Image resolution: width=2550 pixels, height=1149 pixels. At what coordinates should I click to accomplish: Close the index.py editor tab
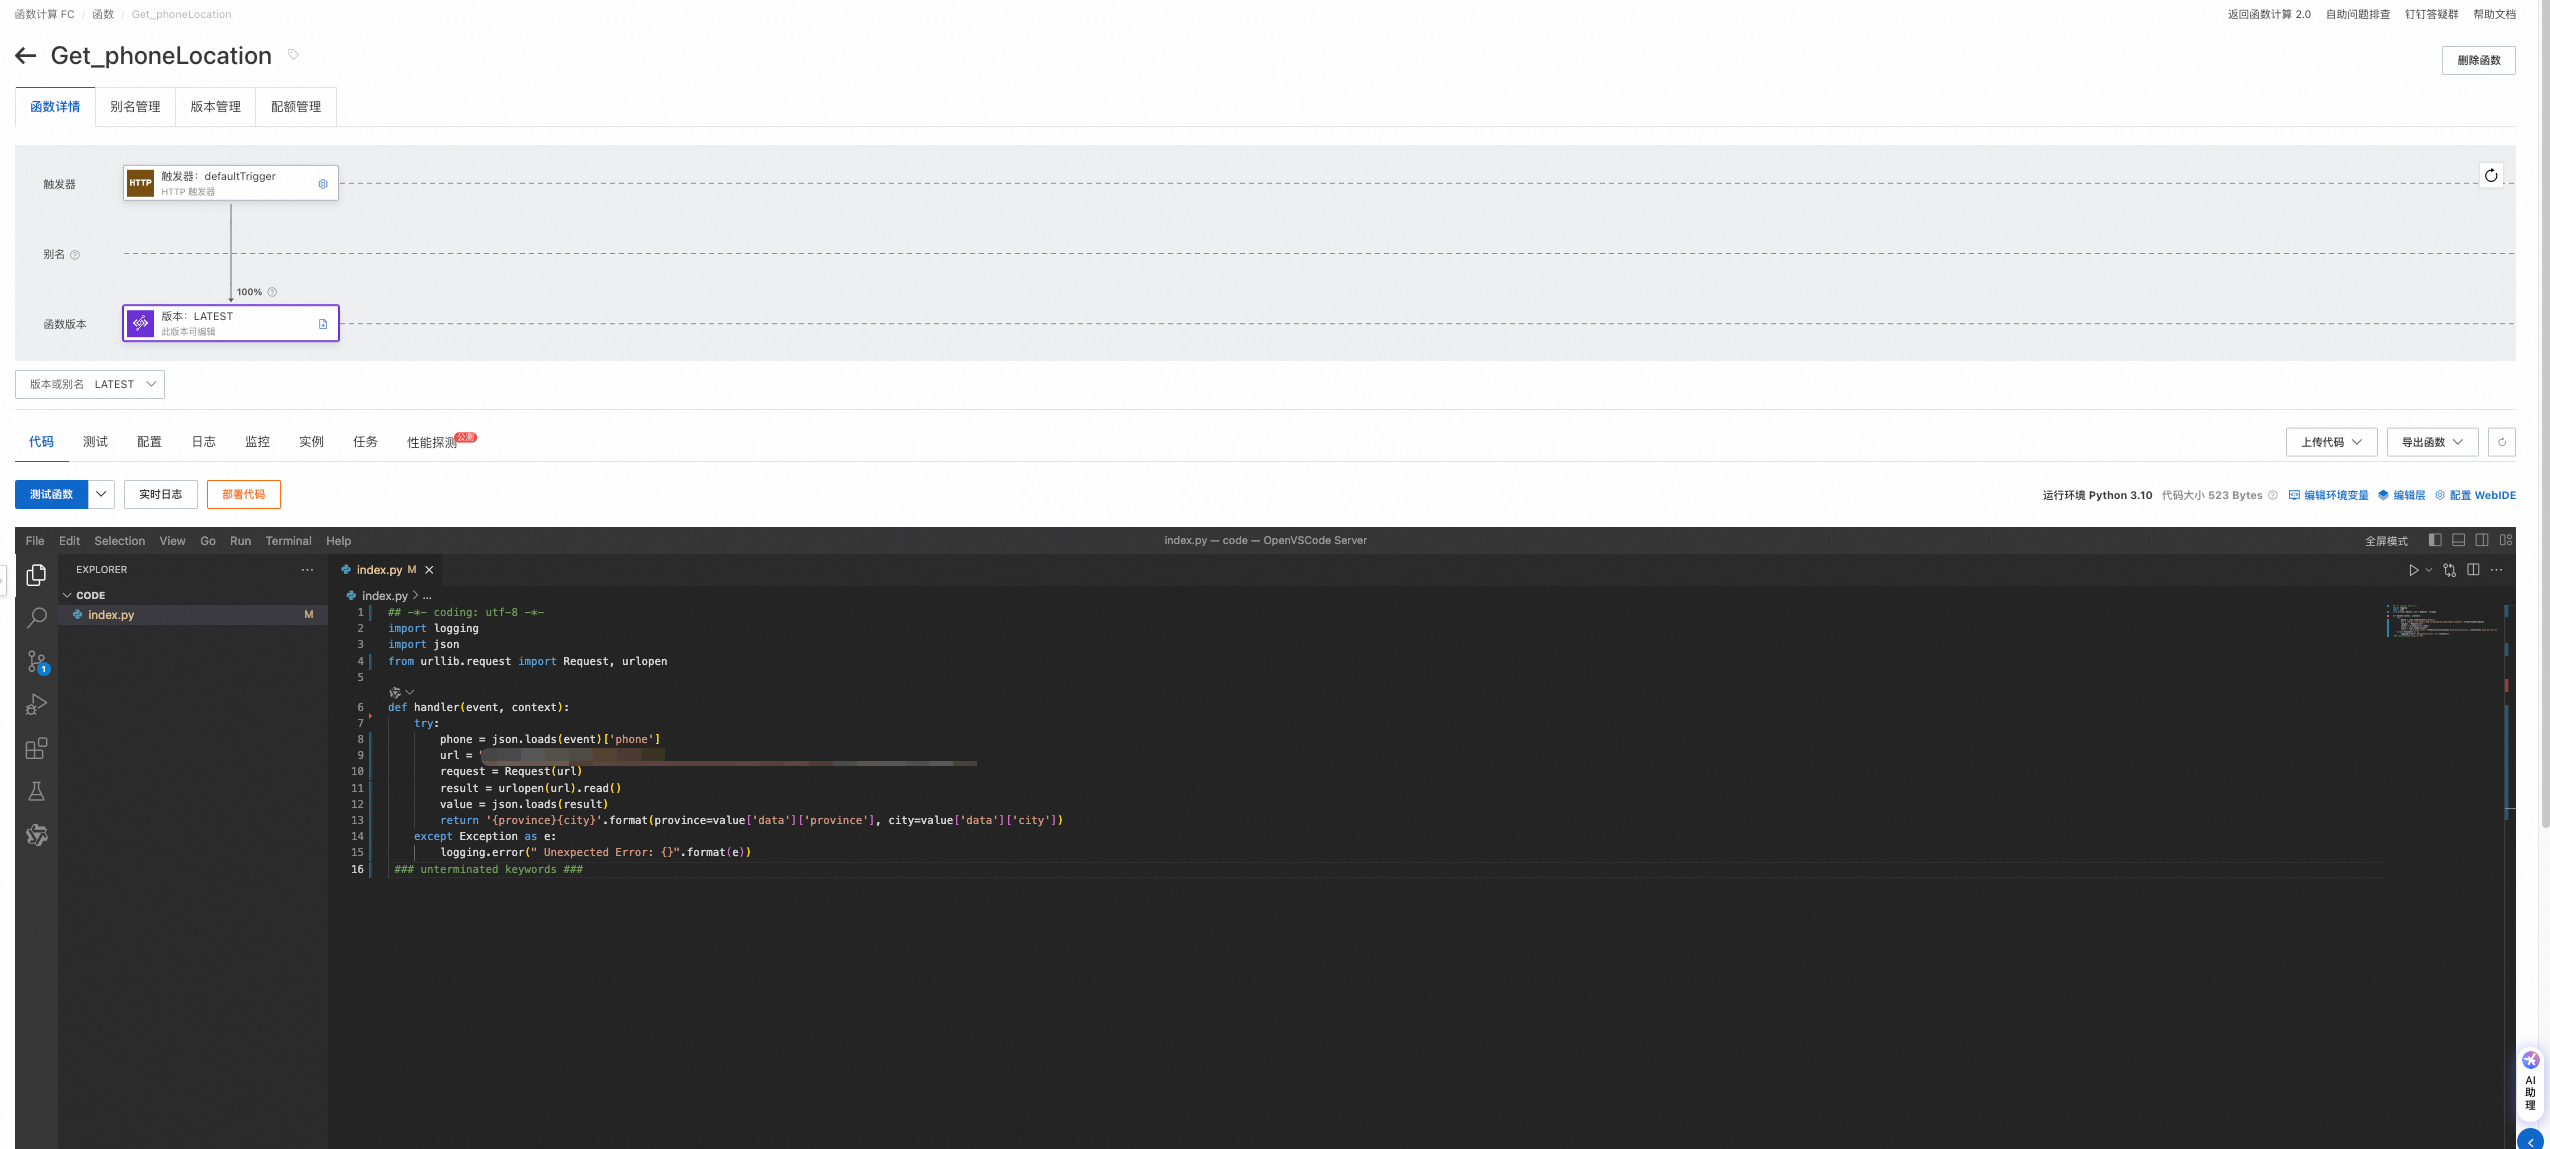429,570
